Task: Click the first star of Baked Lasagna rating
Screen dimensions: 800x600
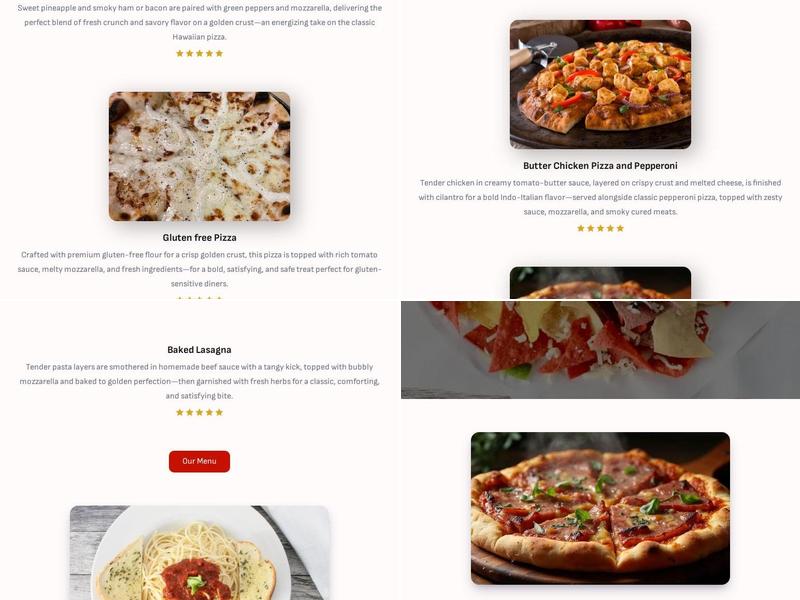Action: coord(180,413)
